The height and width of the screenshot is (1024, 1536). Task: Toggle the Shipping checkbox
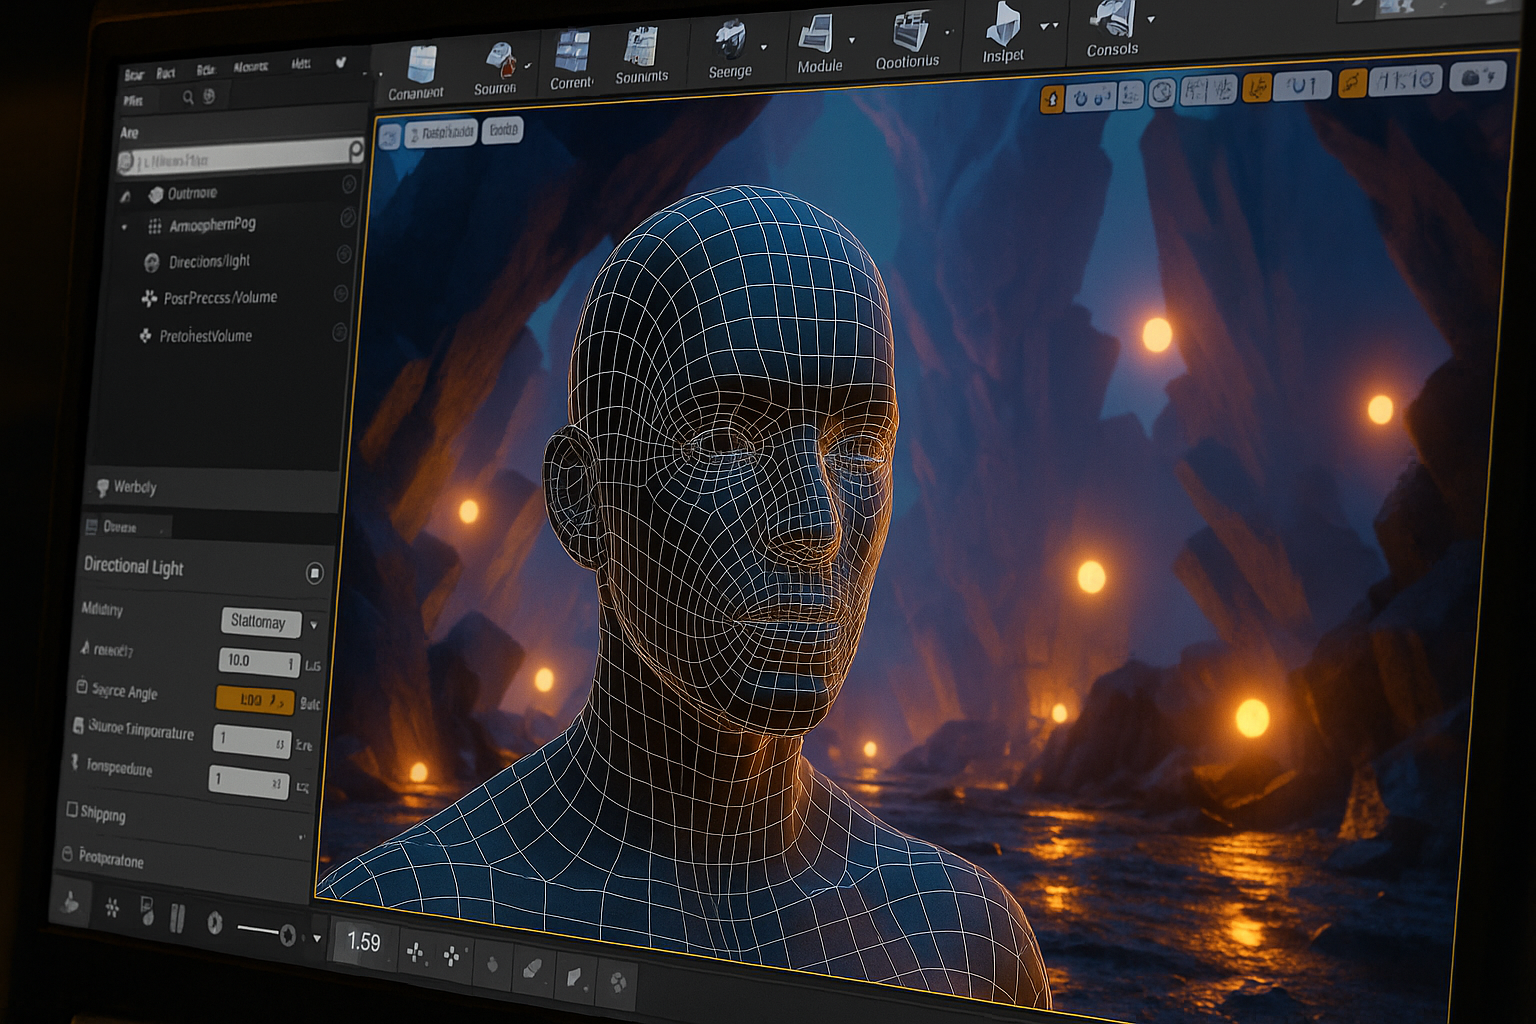(72, 809)
